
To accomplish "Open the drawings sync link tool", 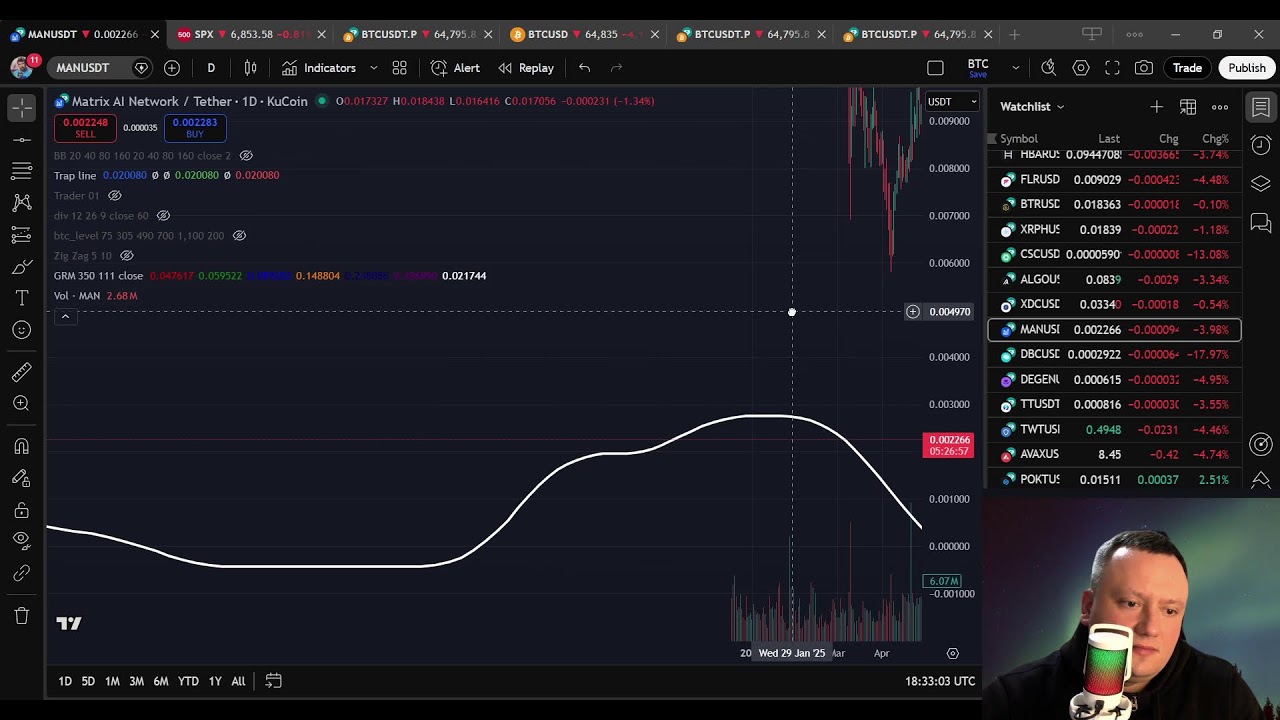I will point(22,574).
